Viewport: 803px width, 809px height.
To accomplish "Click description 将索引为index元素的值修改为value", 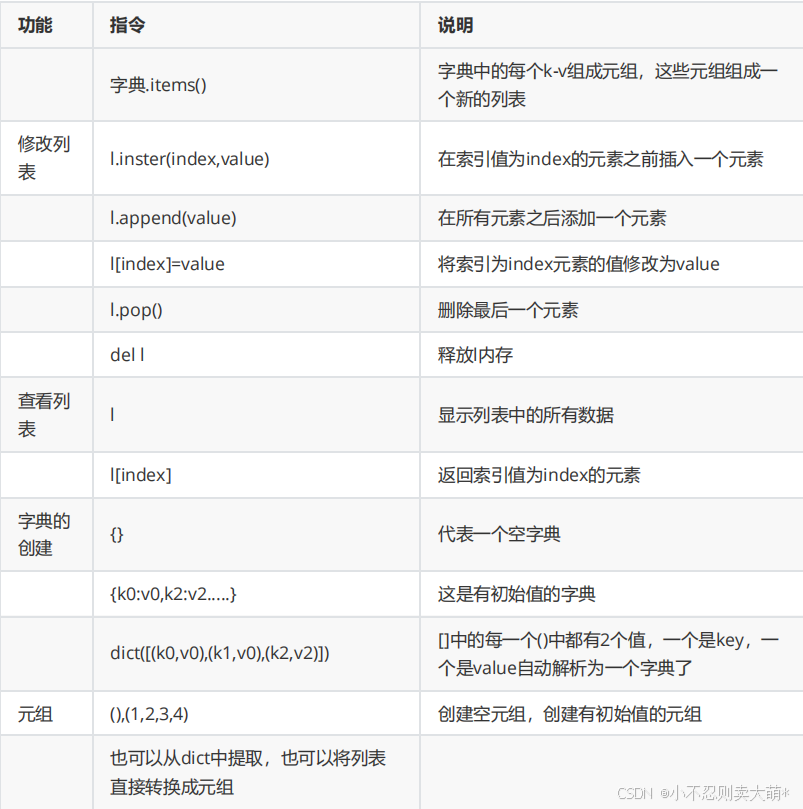I will pyautogui.click(x=579, y=264).
